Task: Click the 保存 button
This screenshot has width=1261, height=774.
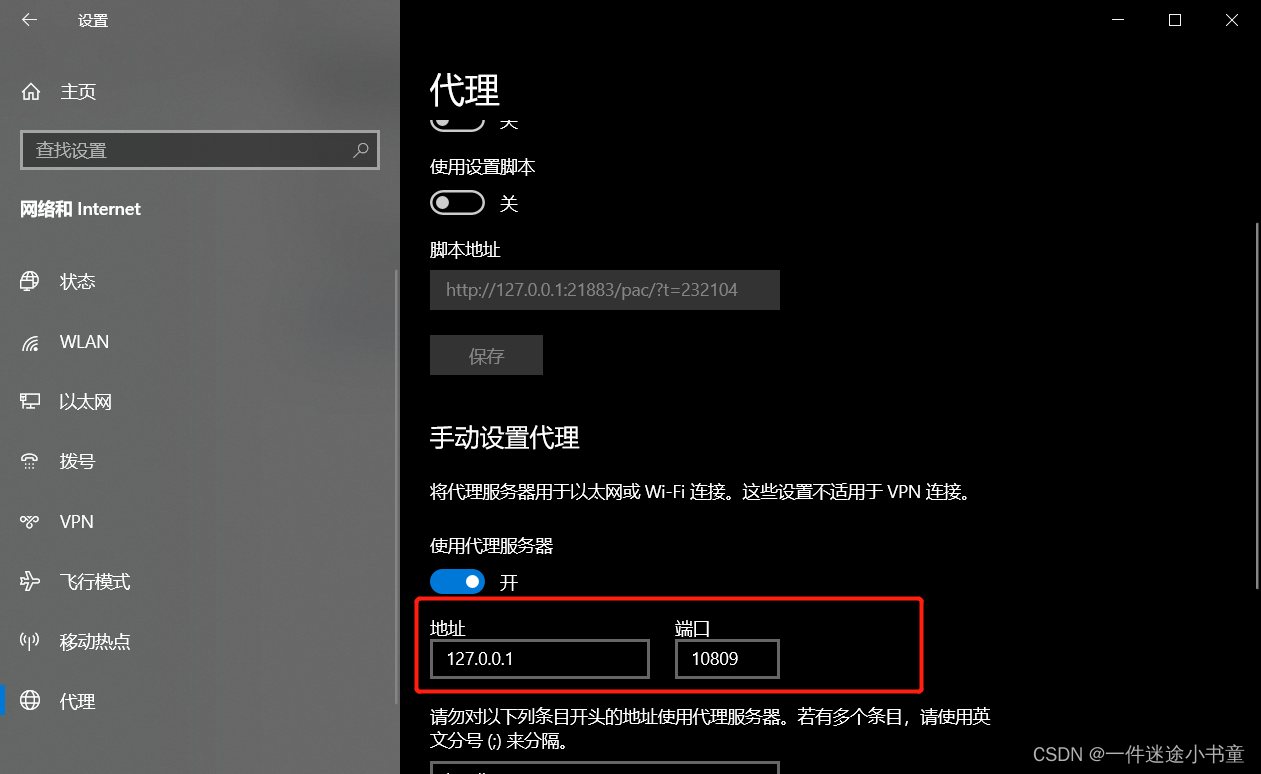Action: pos(486,355)
